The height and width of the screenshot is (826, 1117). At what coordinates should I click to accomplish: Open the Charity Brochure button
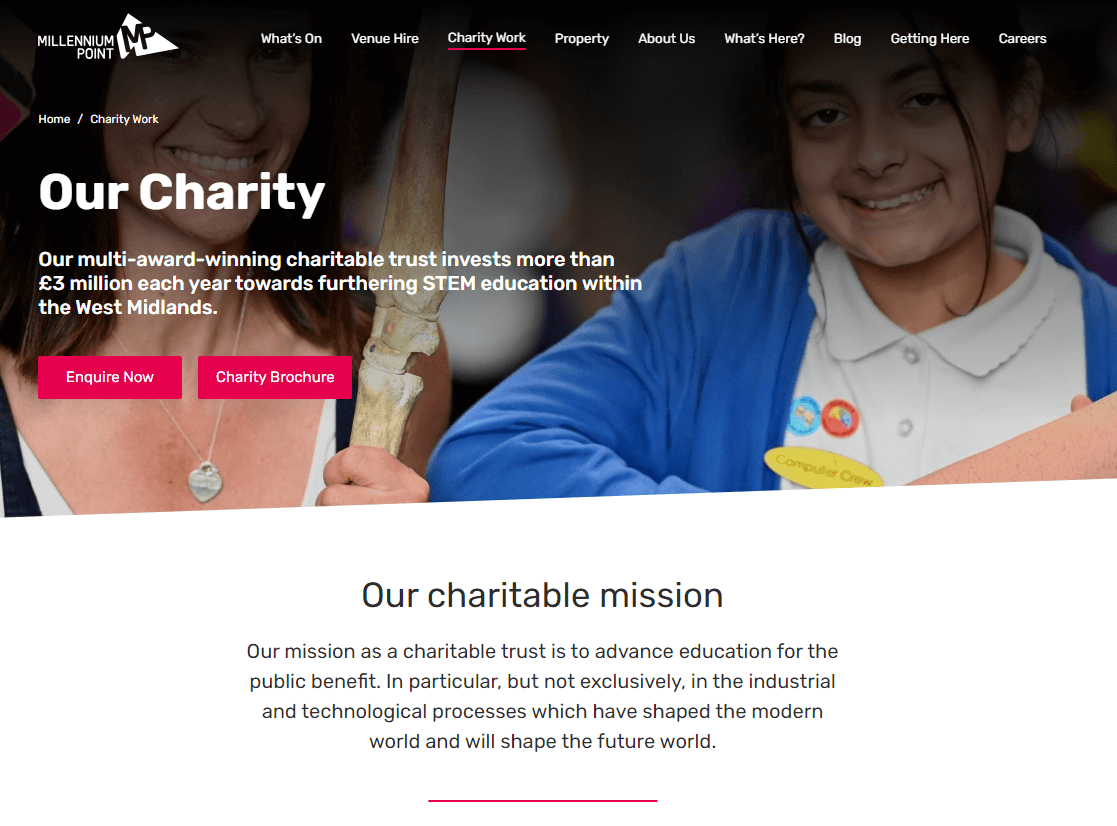point(274,377)
